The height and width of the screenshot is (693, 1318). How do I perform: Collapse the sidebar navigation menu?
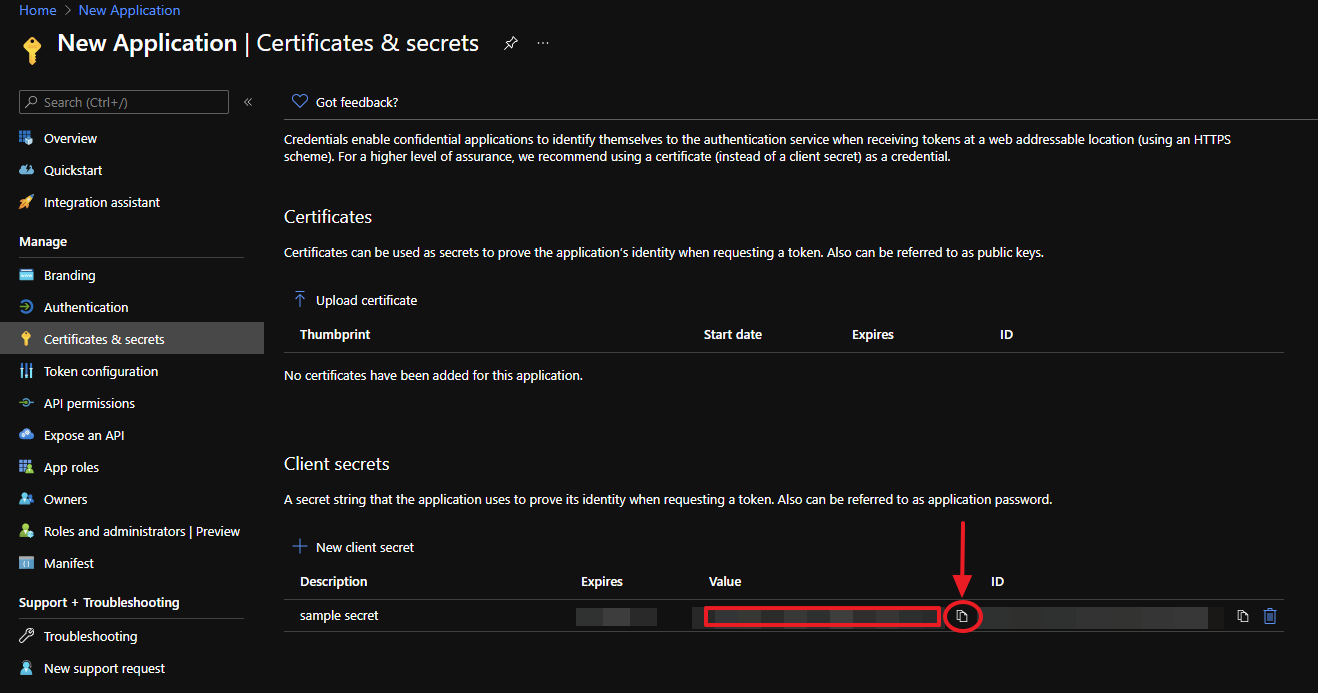point(248,102)
